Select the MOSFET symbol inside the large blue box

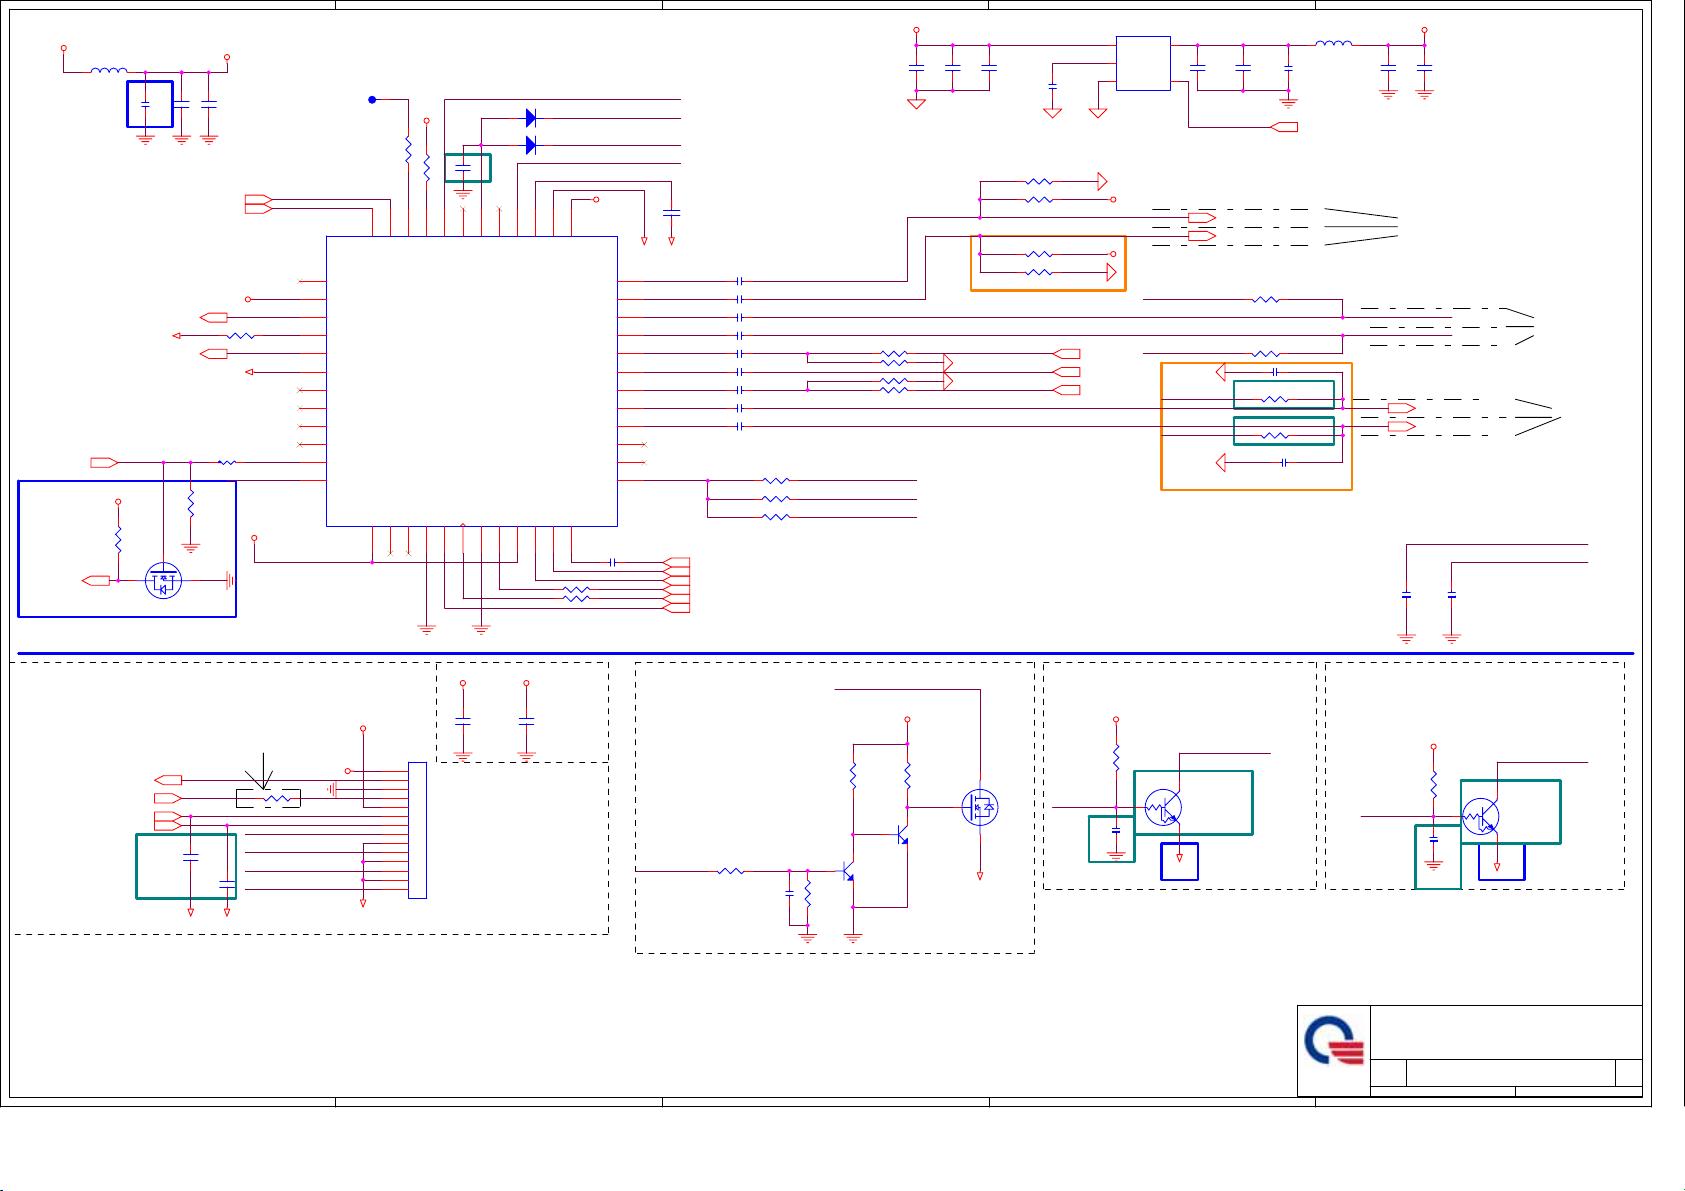[163, 580]
